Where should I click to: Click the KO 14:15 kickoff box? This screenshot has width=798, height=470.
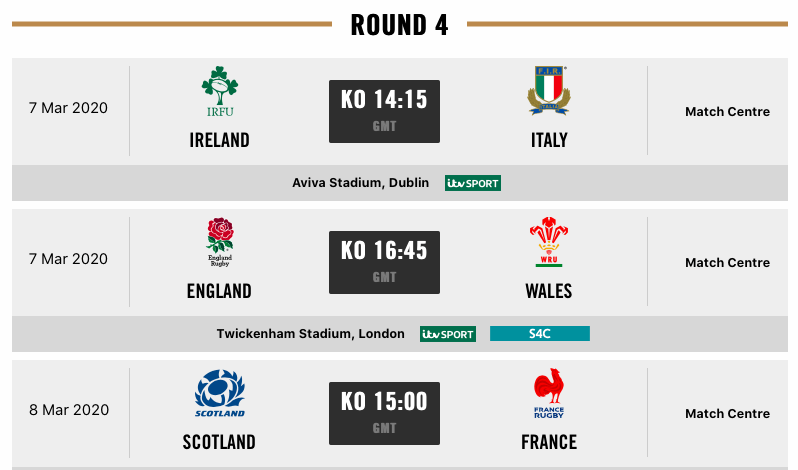pyautogui.click(x=384, y=111)
